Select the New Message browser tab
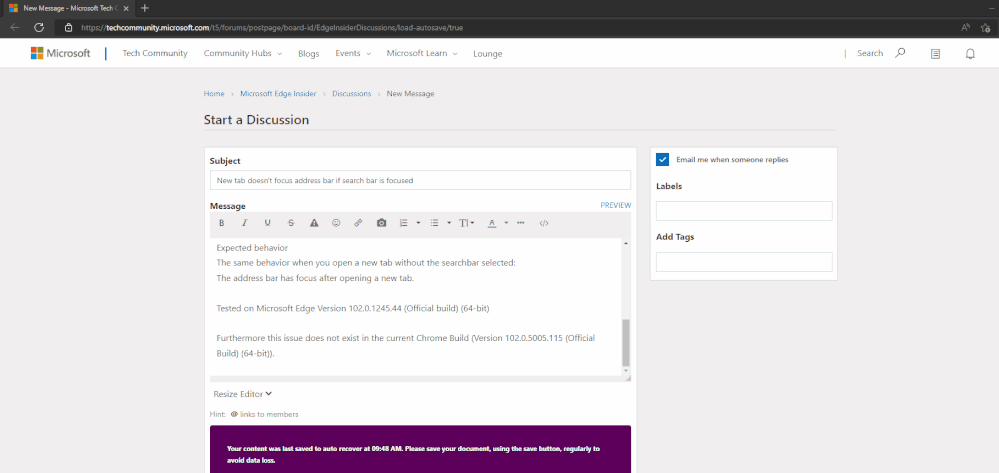 click(69, 8)
